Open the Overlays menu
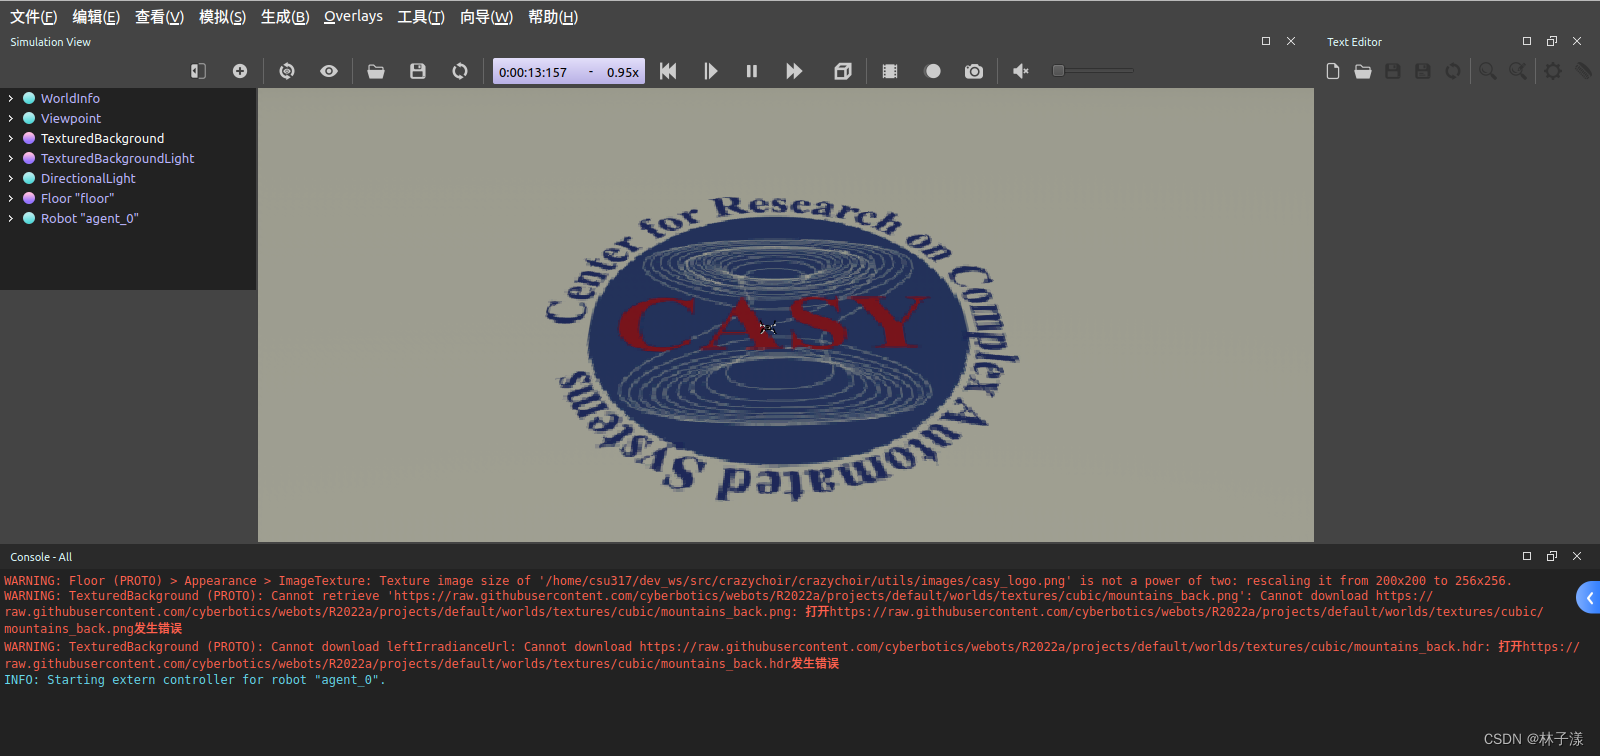The width and height of the screenshot is (1600, 756). (353, 17)
